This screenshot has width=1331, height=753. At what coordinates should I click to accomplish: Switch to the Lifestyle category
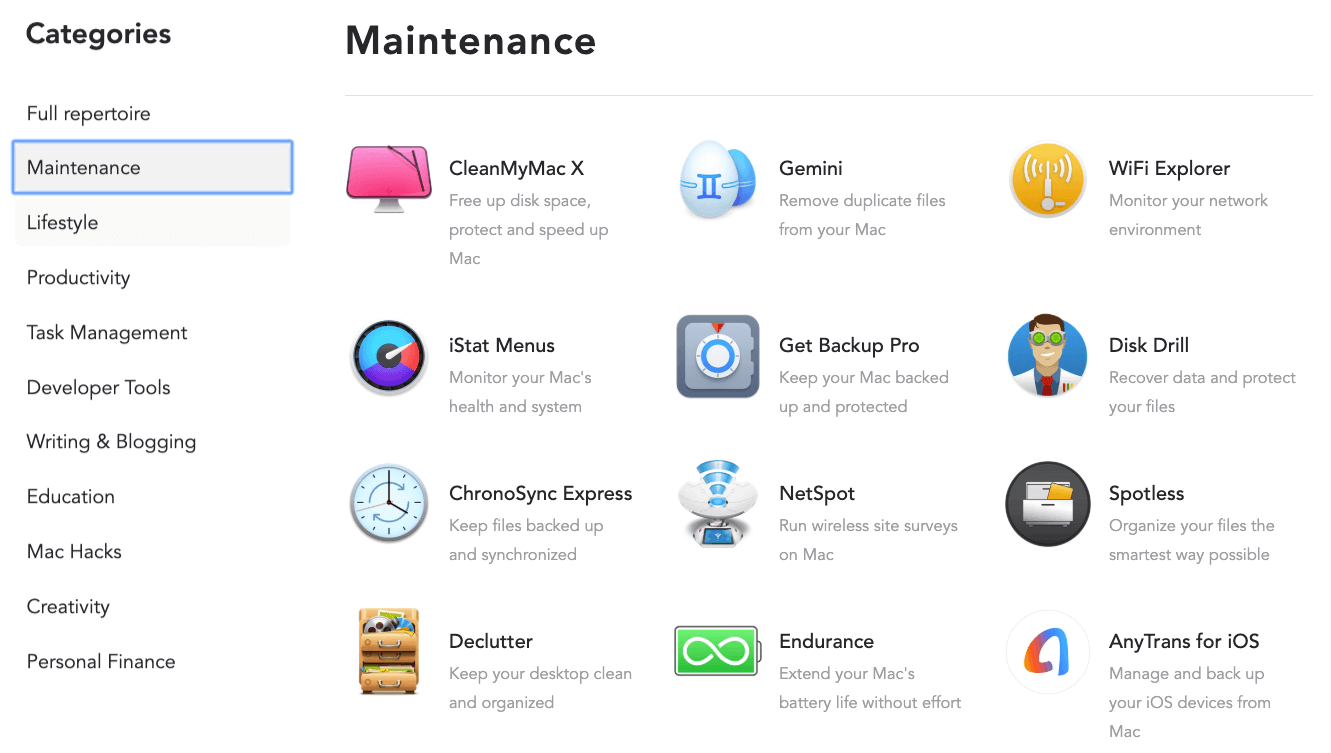tap(62, 222)
